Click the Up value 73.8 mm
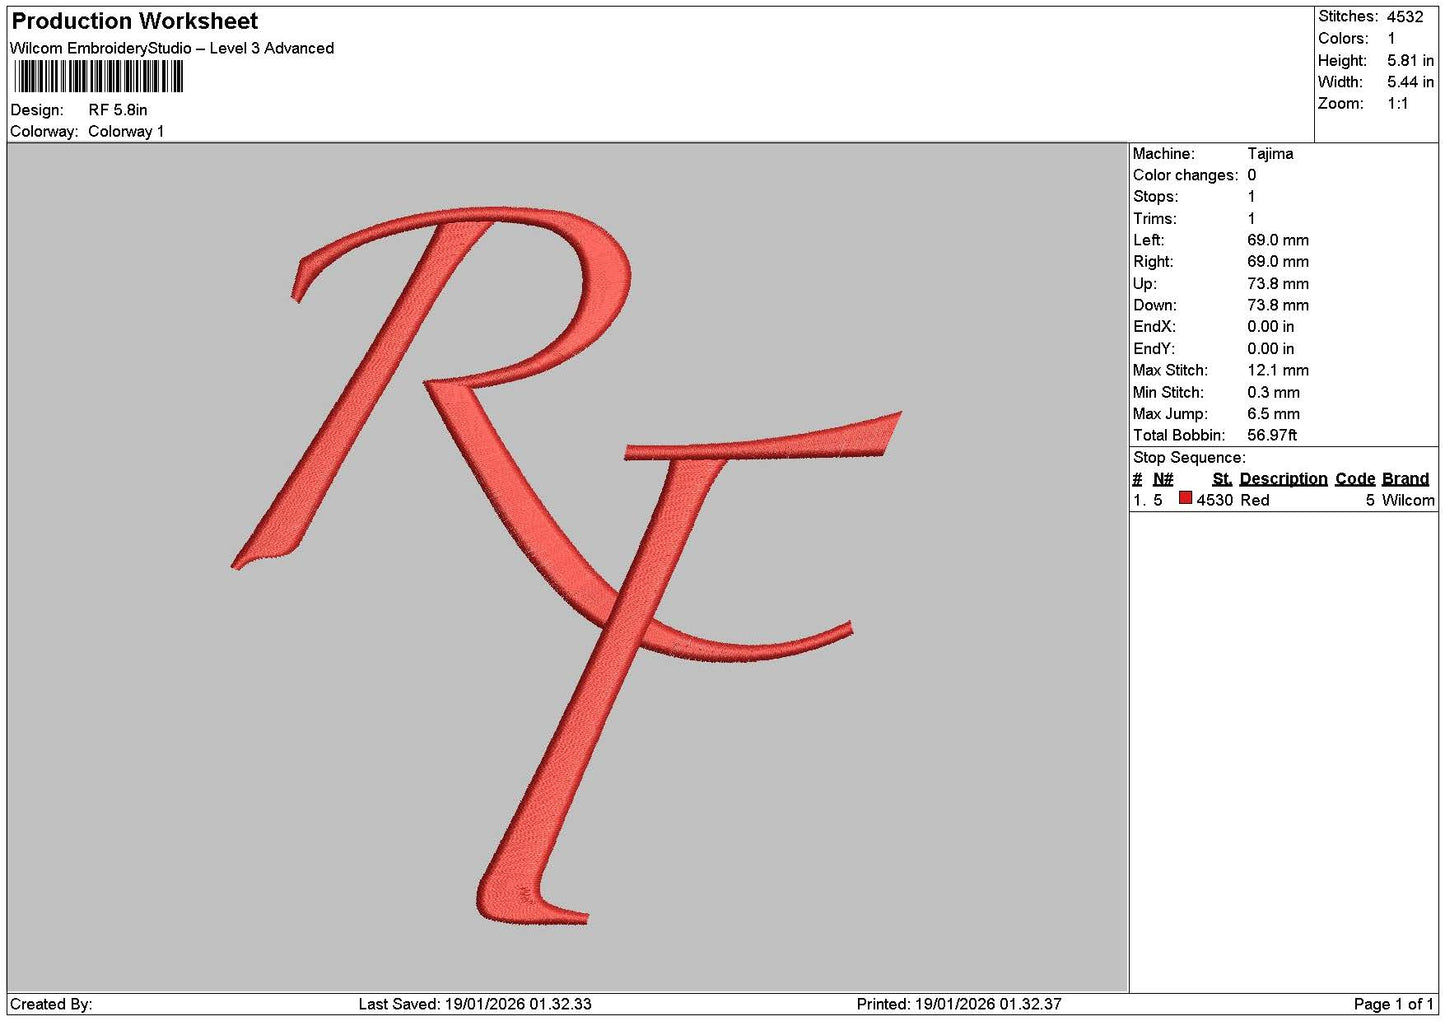Viewport: 1445px width, 1021px height. [1278, 284]
